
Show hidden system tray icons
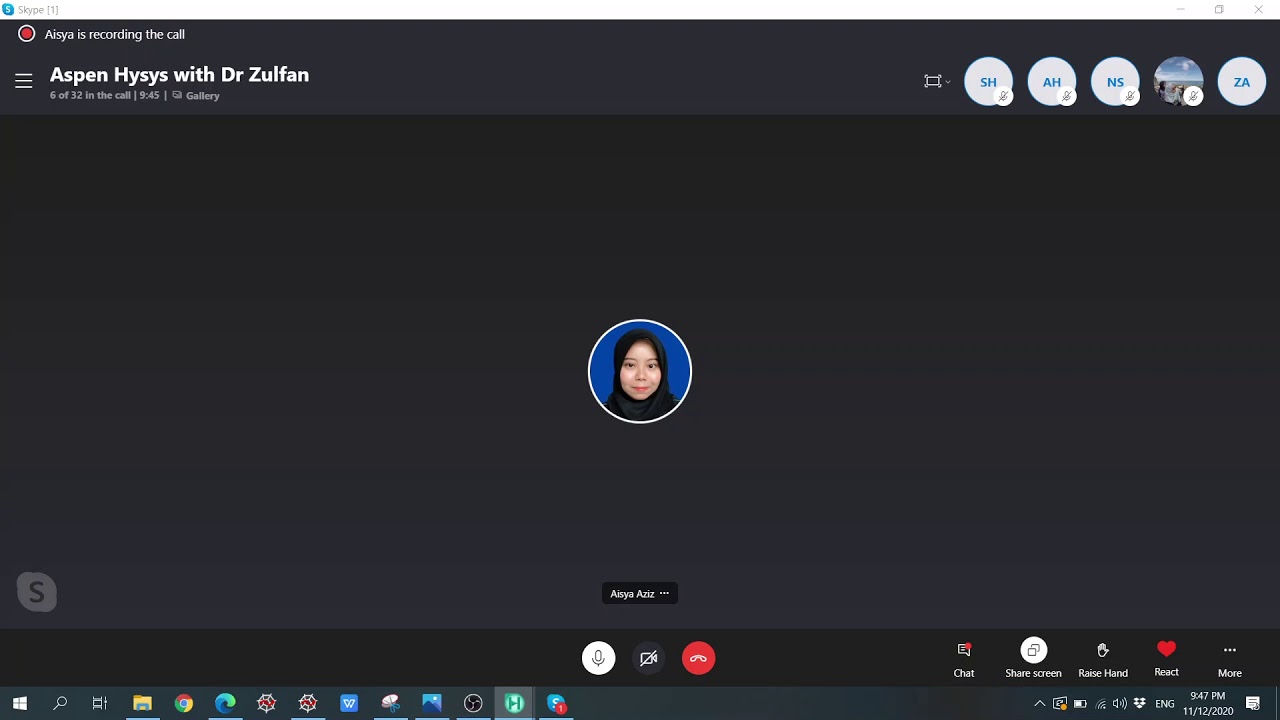[1040, 704]
